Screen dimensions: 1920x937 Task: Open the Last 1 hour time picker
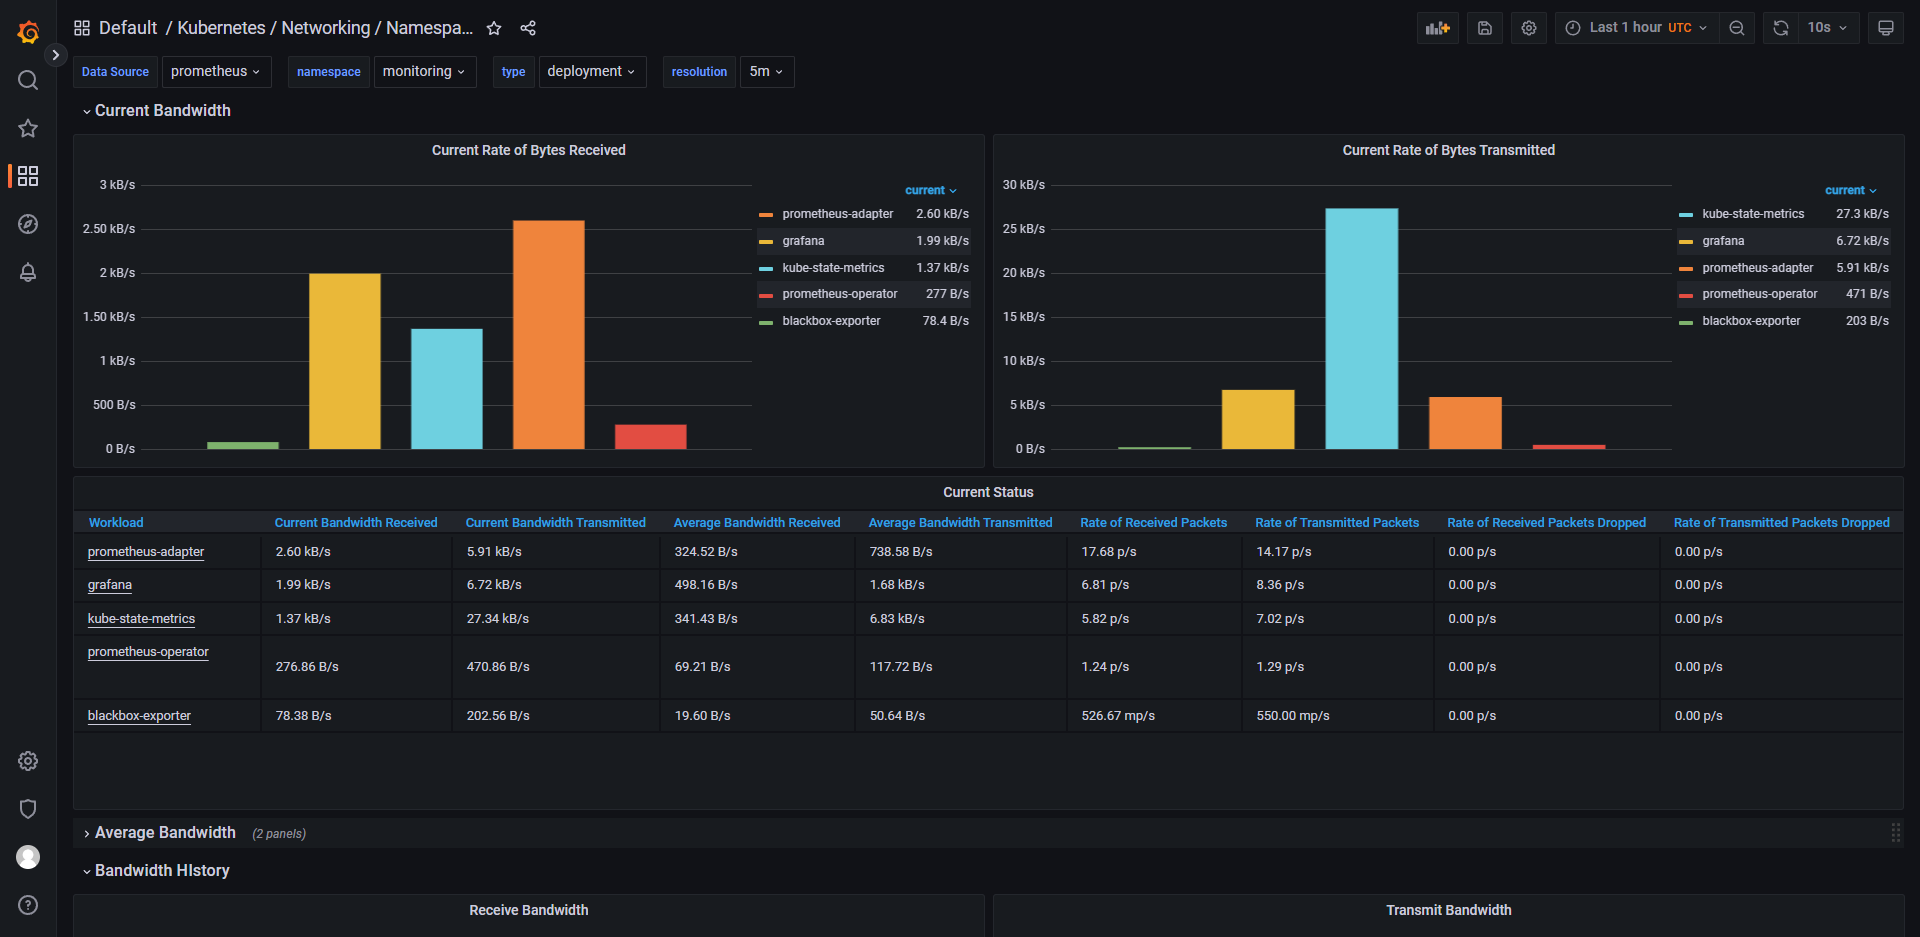tap(1636, 28)
